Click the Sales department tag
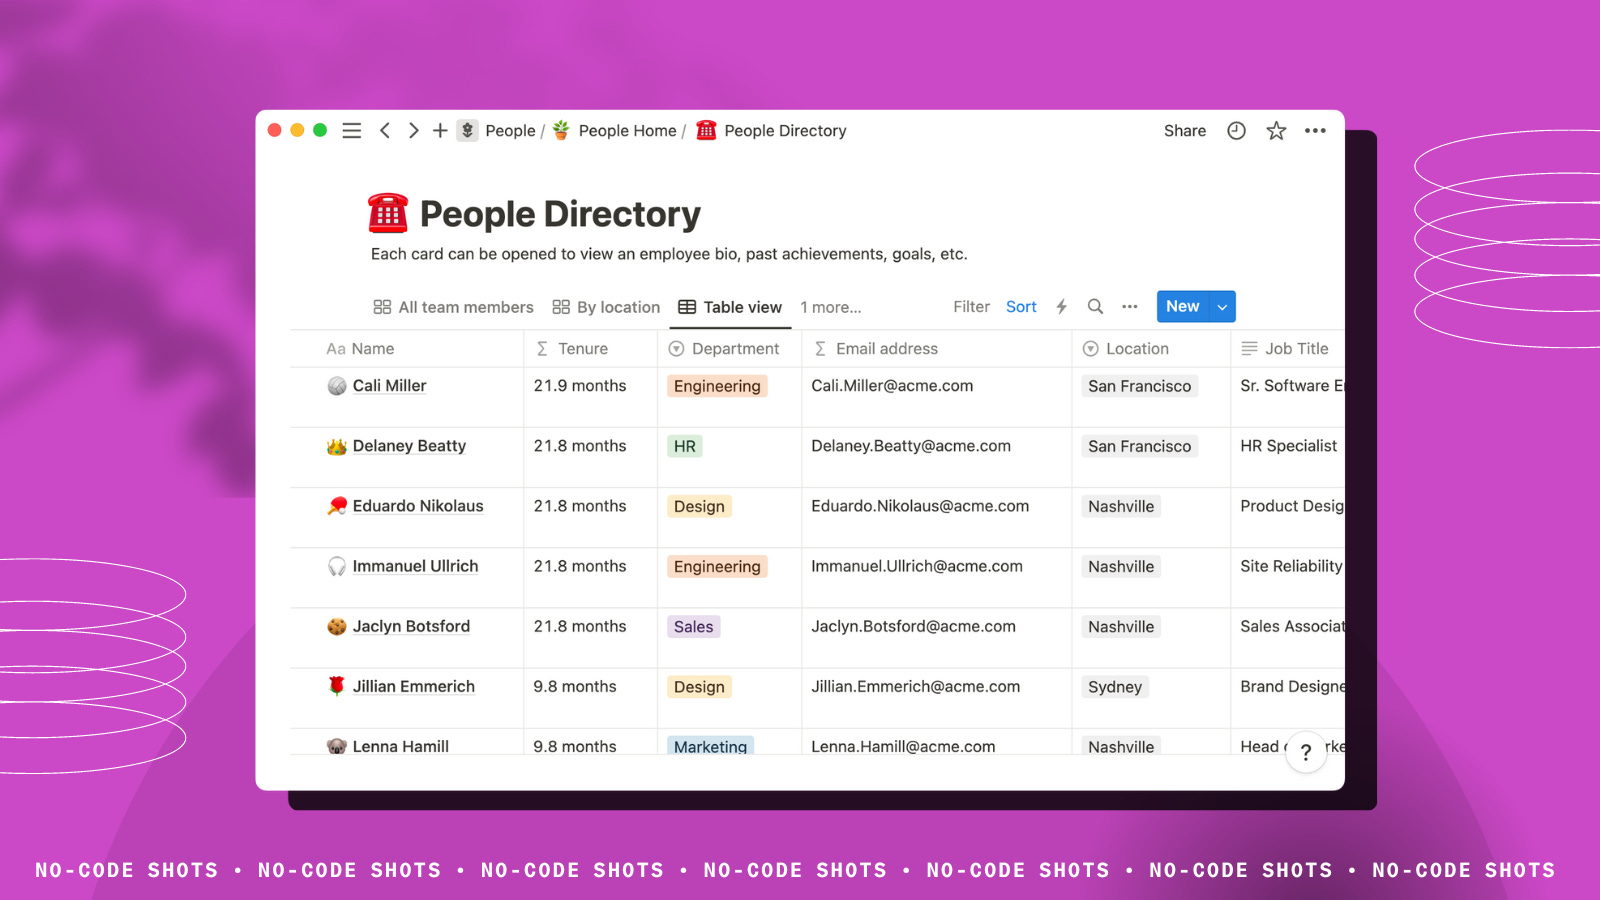Image resolution: width=1600 pixels, height=900 pixels. tap(693, 627)
